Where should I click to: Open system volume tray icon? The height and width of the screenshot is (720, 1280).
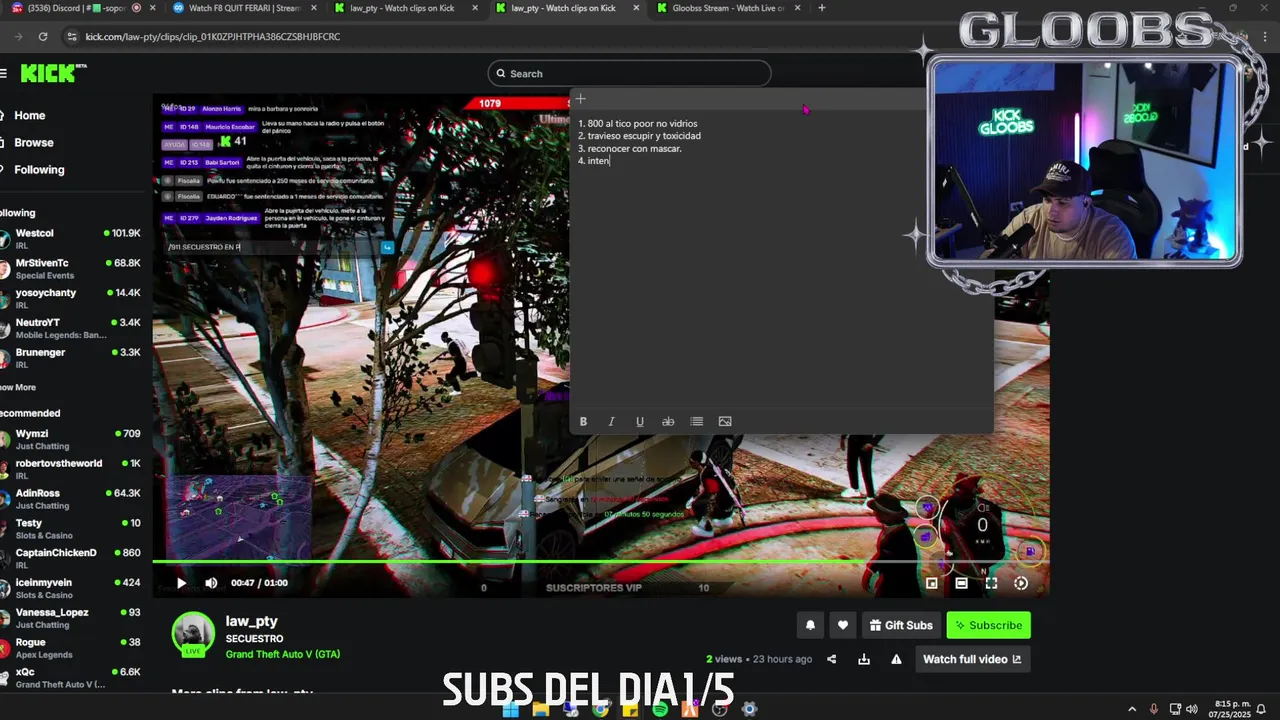click(x=1192, y=709)
